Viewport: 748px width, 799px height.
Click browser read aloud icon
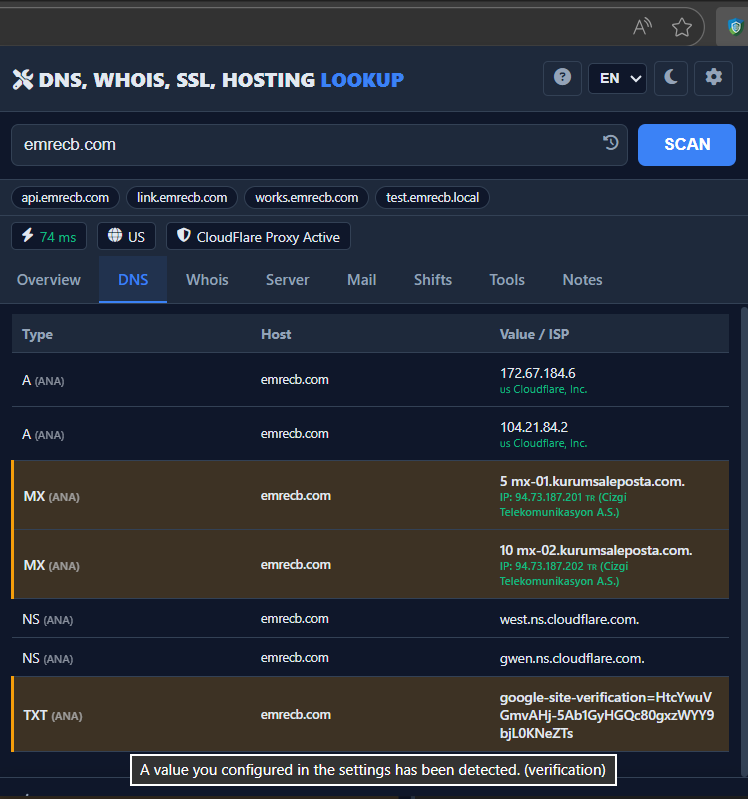(x=643, y=27)
